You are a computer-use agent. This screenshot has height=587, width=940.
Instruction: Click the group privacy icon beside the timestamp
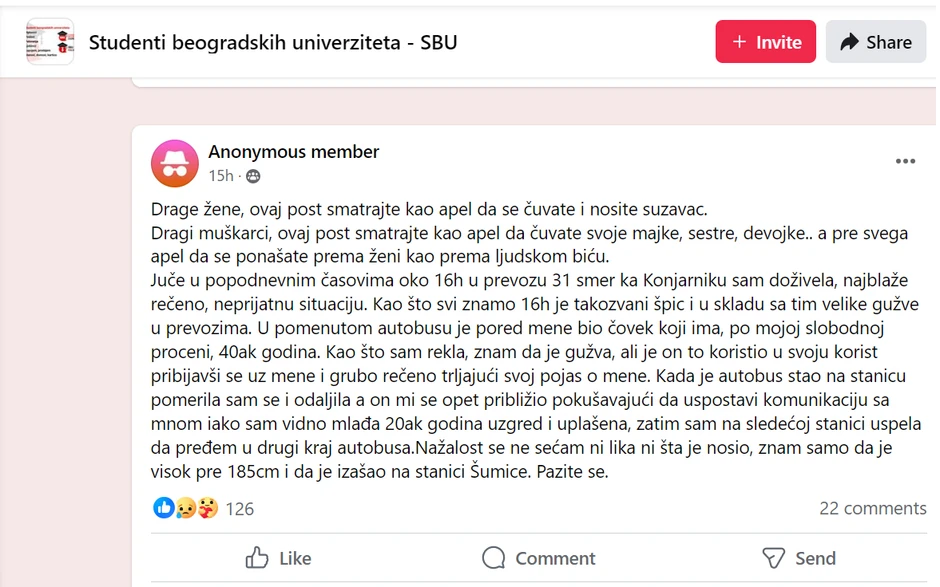(x=253, y=175)
